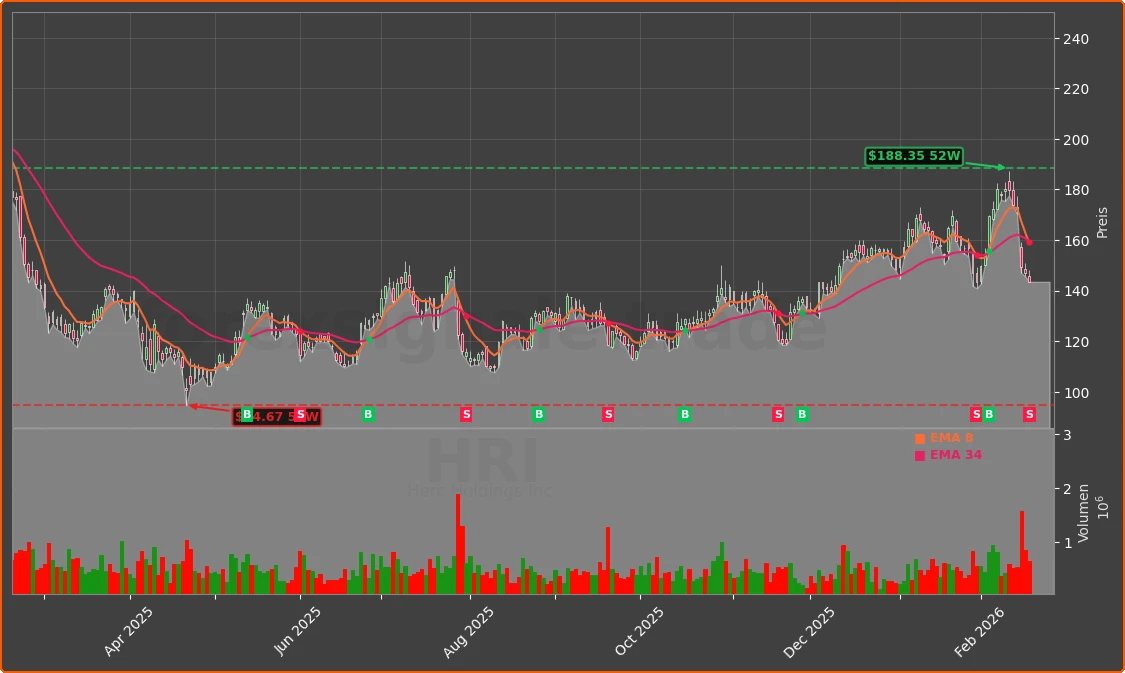Click the S sell marker just left of Dec 2025
This screenshot has width=1125, height=673.
(x=776, y=415)
